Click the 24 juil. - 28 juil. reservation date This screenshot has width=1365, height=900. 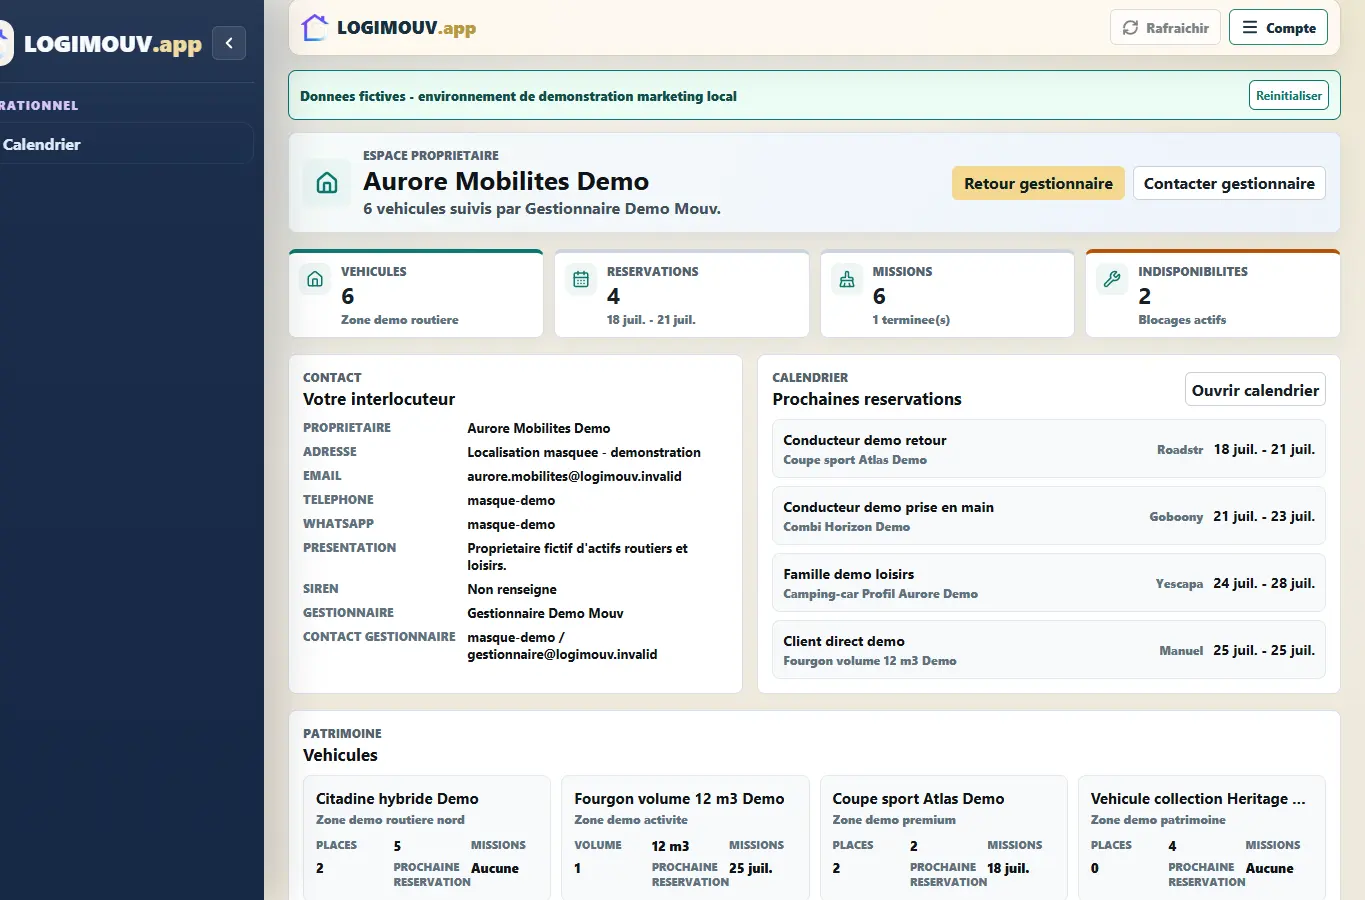click(1264, 583)
